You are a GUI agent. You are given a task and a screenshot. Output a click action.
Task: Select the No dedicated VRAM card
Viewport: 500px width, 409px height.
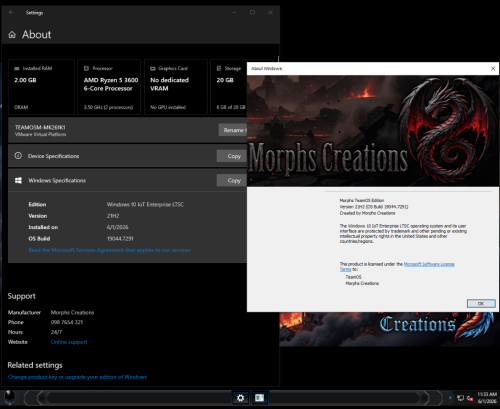176,87
